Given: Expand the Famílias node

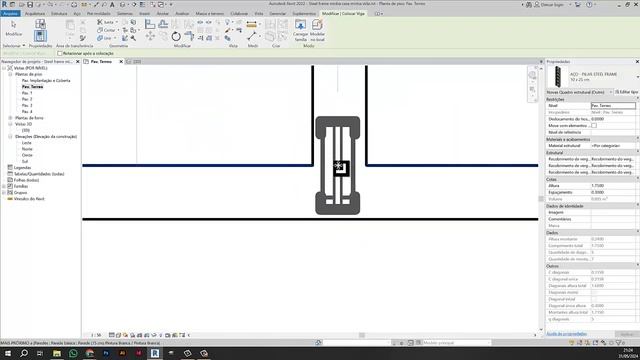Looking at the screenshot, I should point(4,186).
